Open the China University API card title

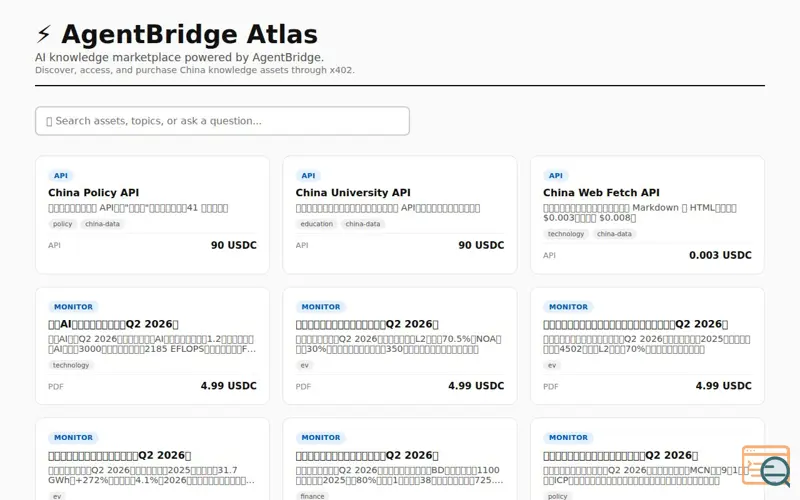click(x=353, y=193)
